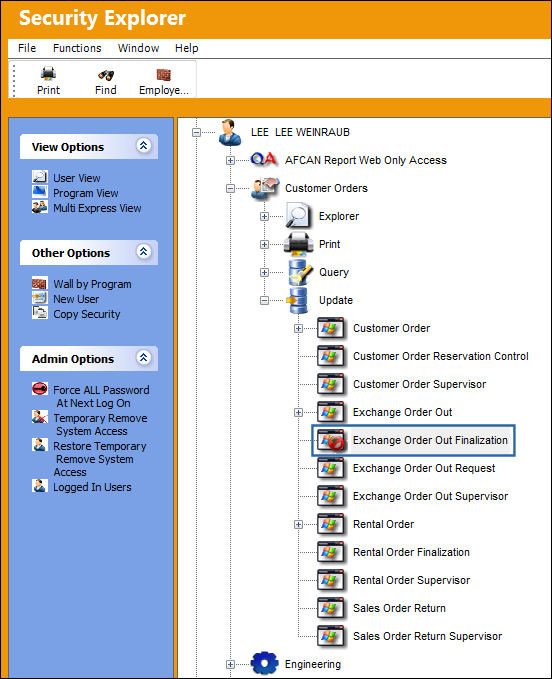Open the Functions menu
The height and width of the screenshot is (679, 552).
tap(77, 48)
